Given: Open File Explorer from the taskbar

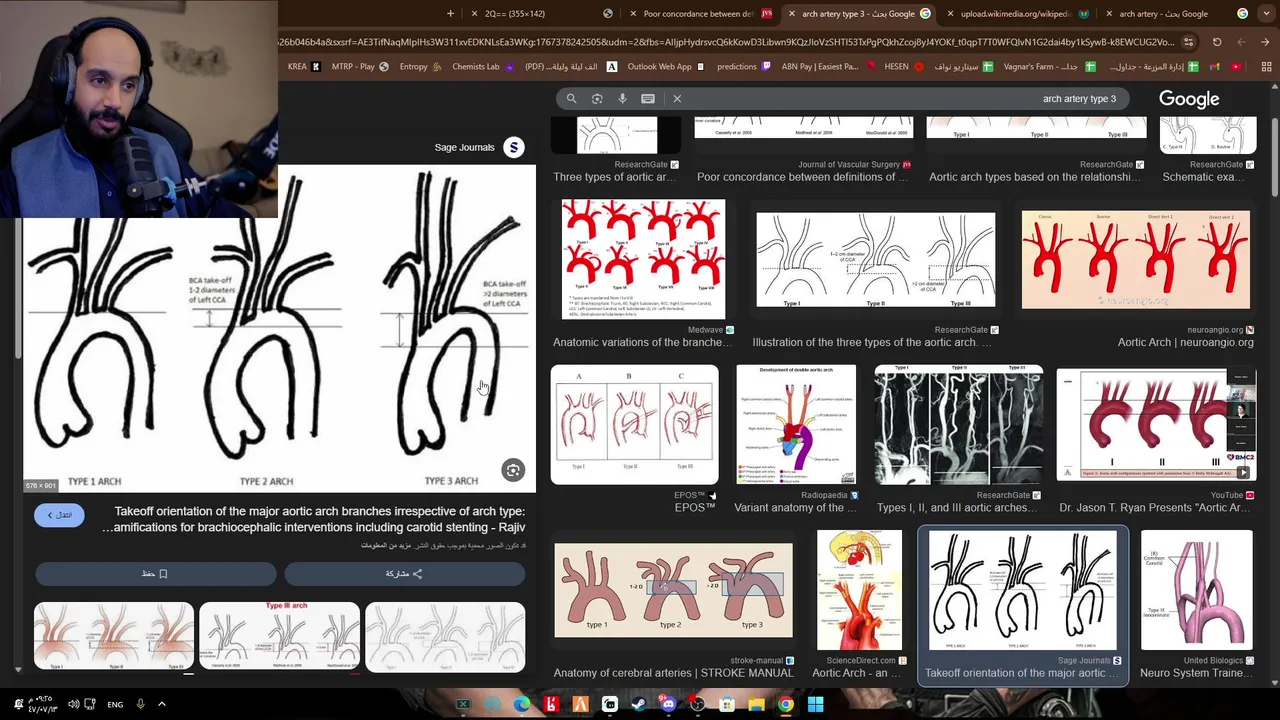Looking at the screenshot, I should point(757,704).
